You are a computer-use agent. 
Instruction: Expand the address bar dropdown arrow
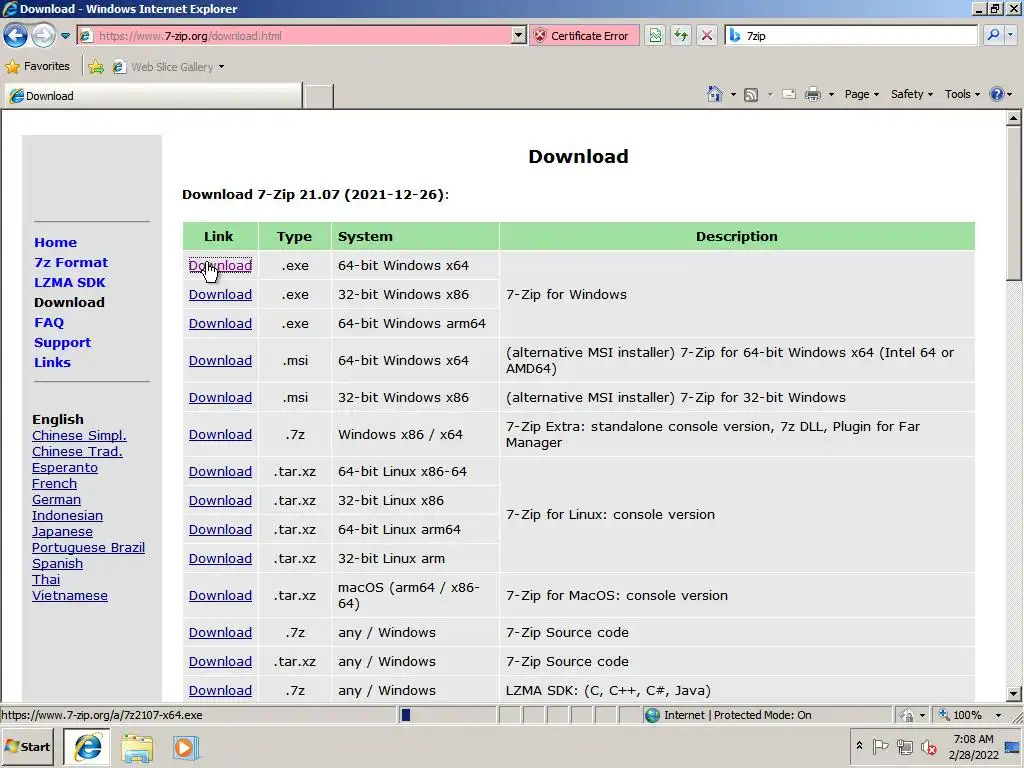click(x=519, y=36)
